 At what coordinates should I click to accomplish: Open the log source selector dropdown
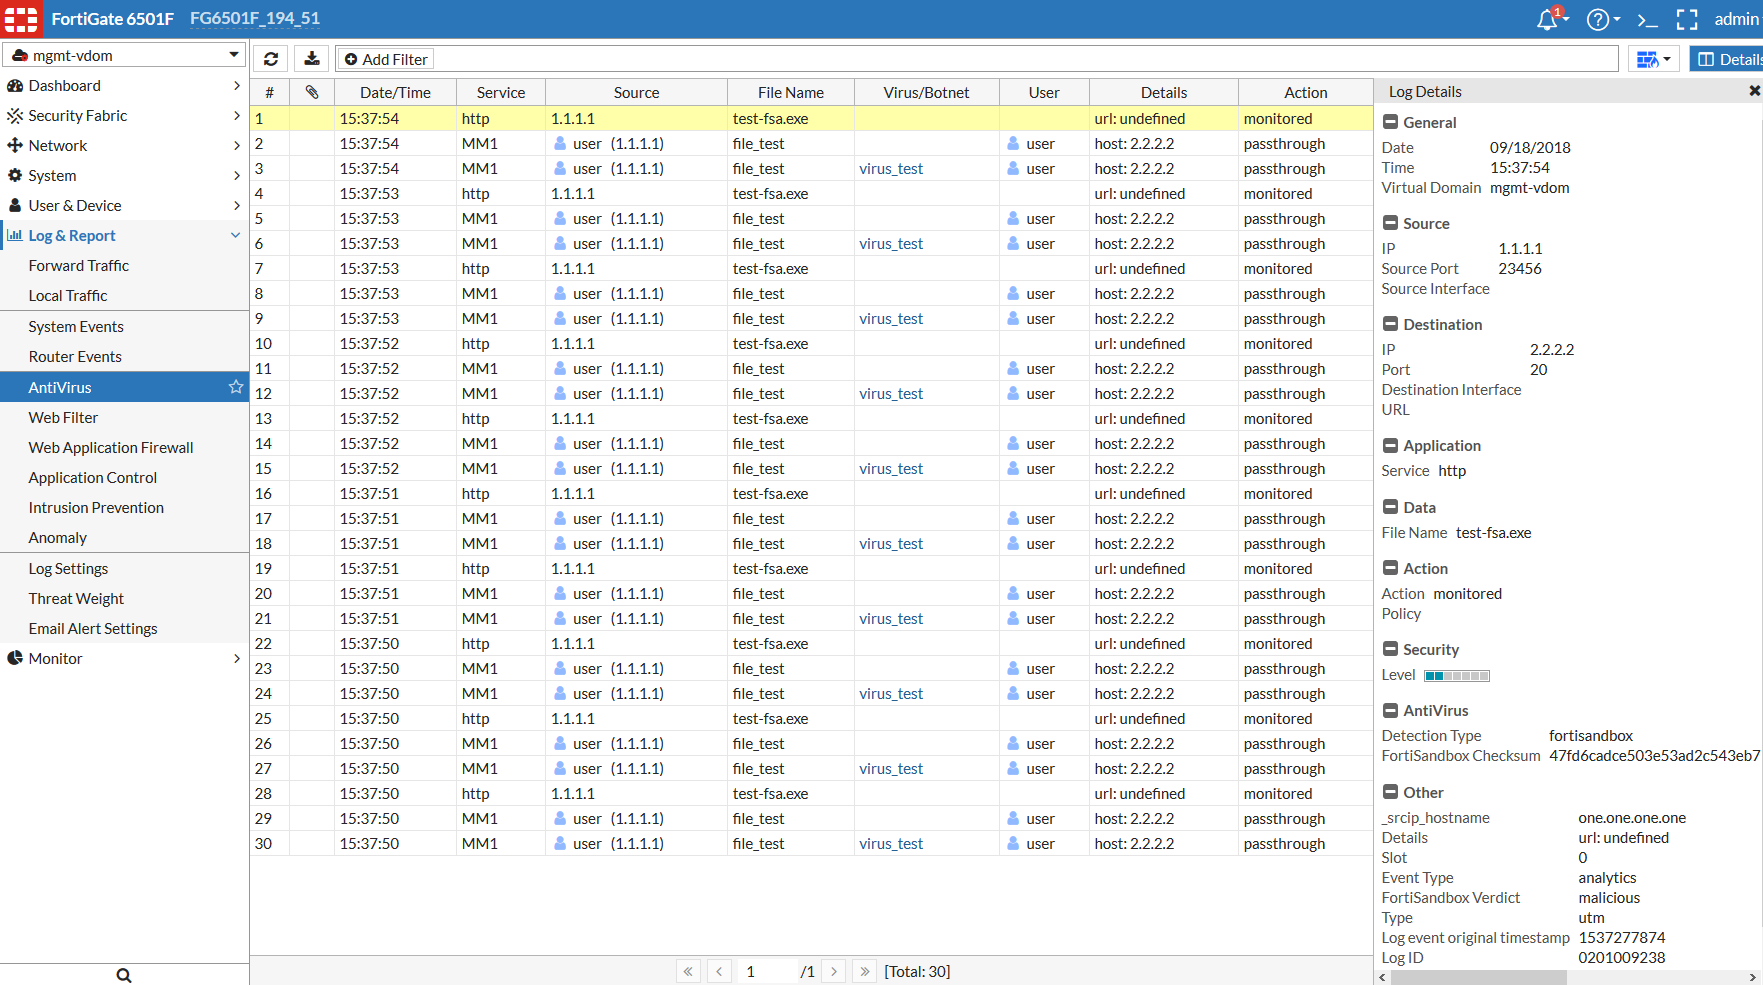coord(1654,59)
